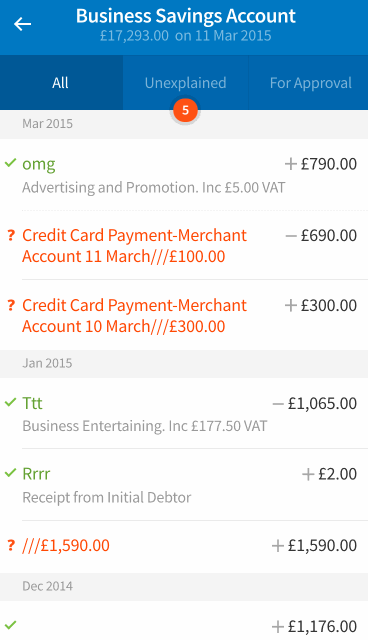Click red question mark beside 10 March payment
The image size is (368, 640).
pyautogui.click(x=11, y=305)
